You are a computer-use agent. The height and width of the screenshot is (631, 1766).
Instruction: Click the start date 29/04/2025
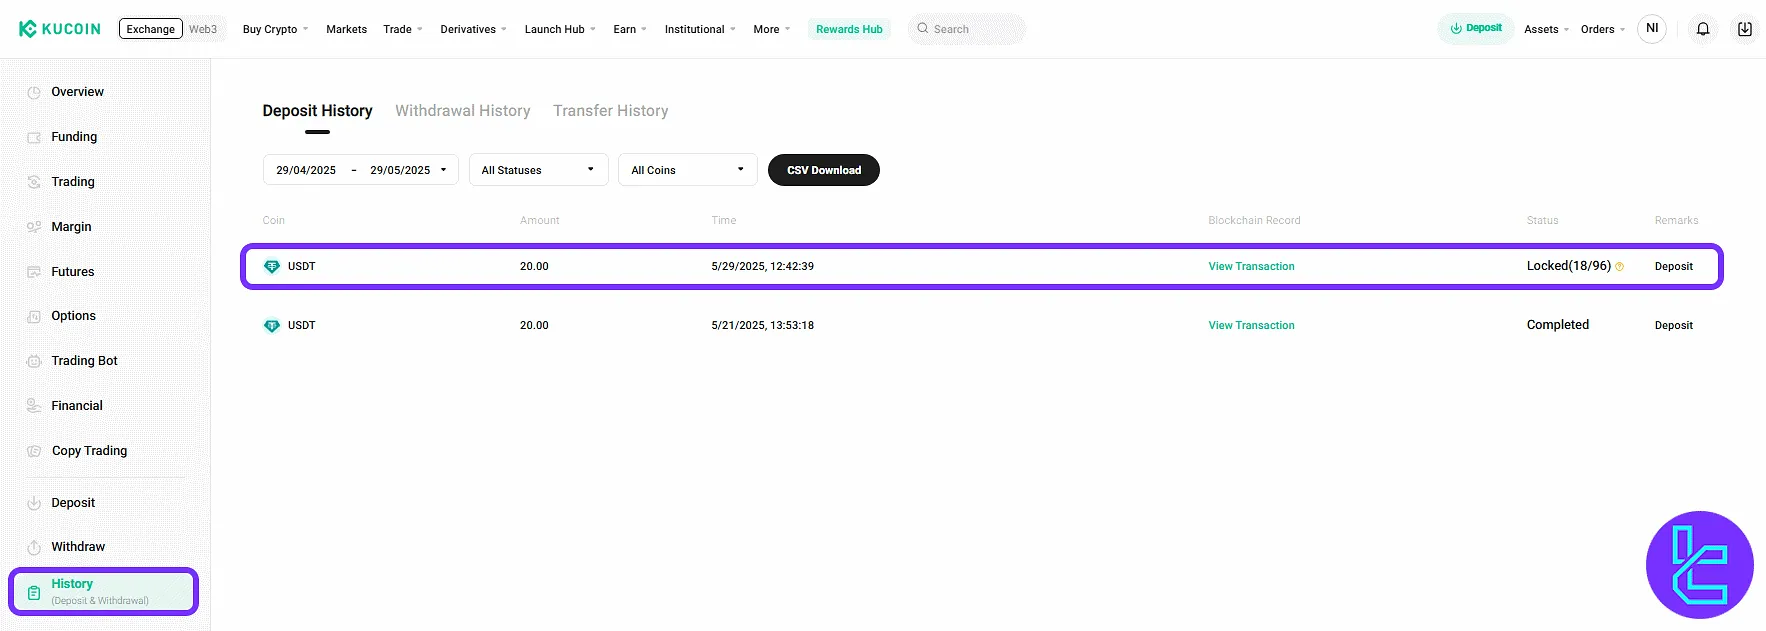pyautogui.click(x=306, y=170)
